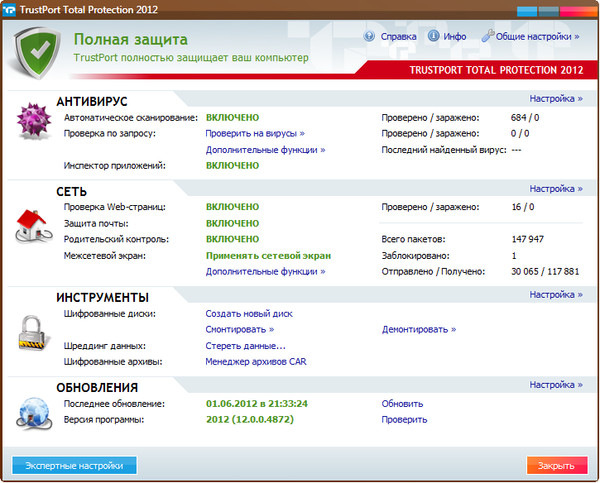The width and height of the screenshot is (600, 483).
Task: Open Настройка for the Инструменты section
Action: 556,295
